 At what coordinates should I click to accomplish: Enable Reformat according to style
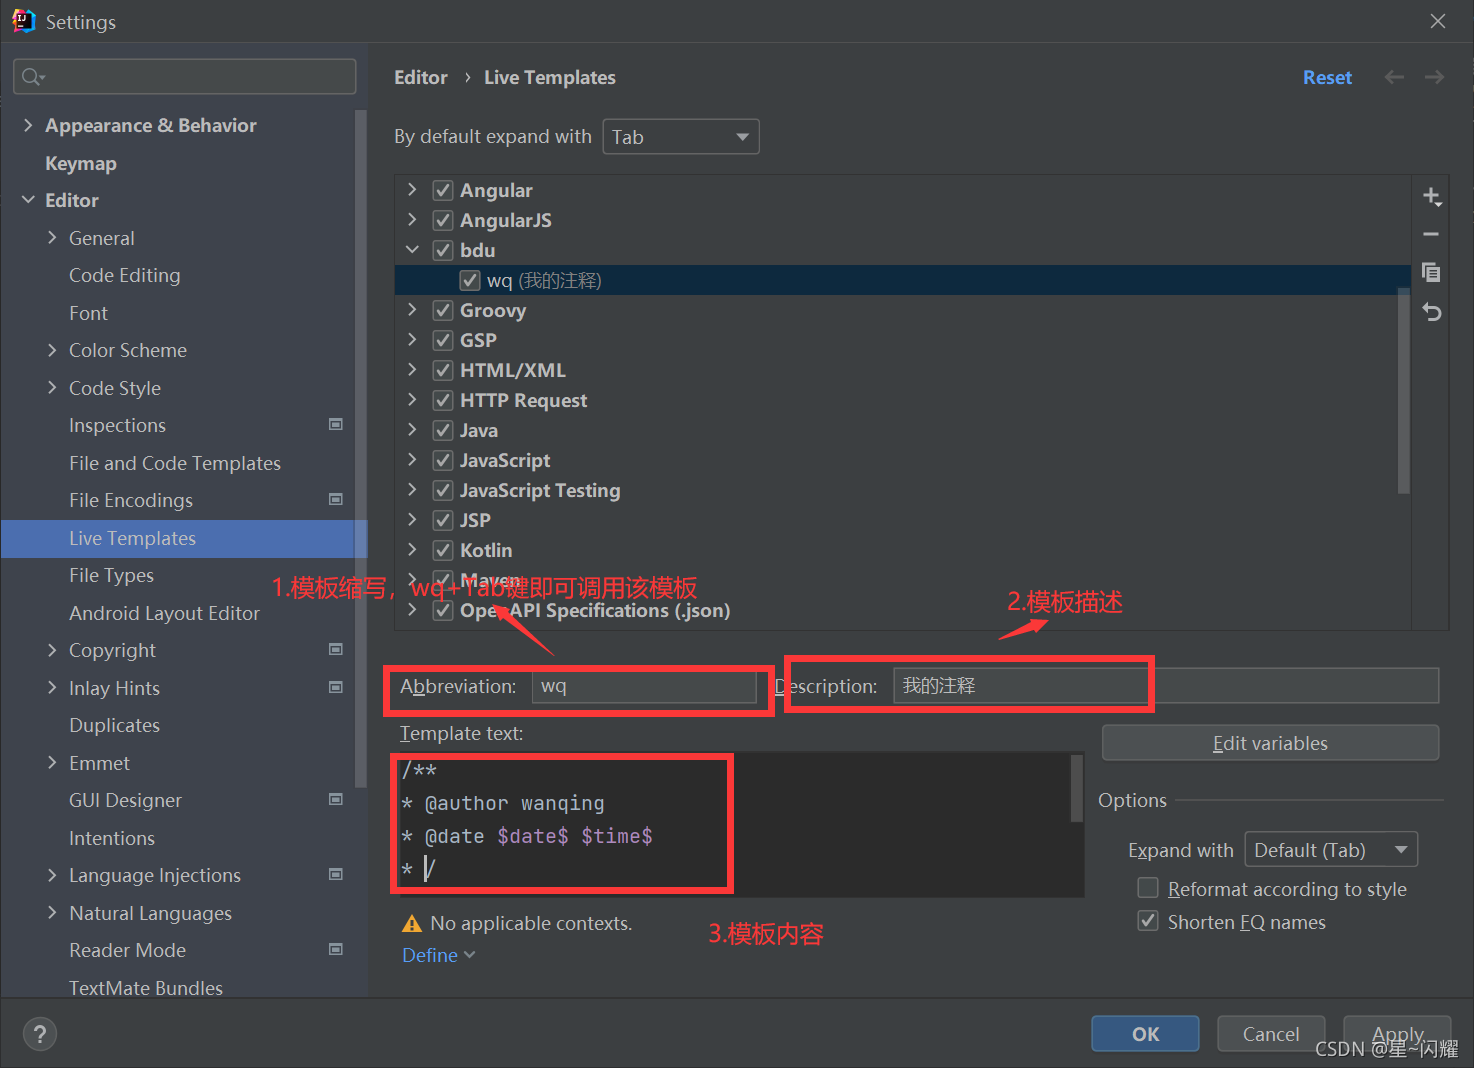point(1148,888)
